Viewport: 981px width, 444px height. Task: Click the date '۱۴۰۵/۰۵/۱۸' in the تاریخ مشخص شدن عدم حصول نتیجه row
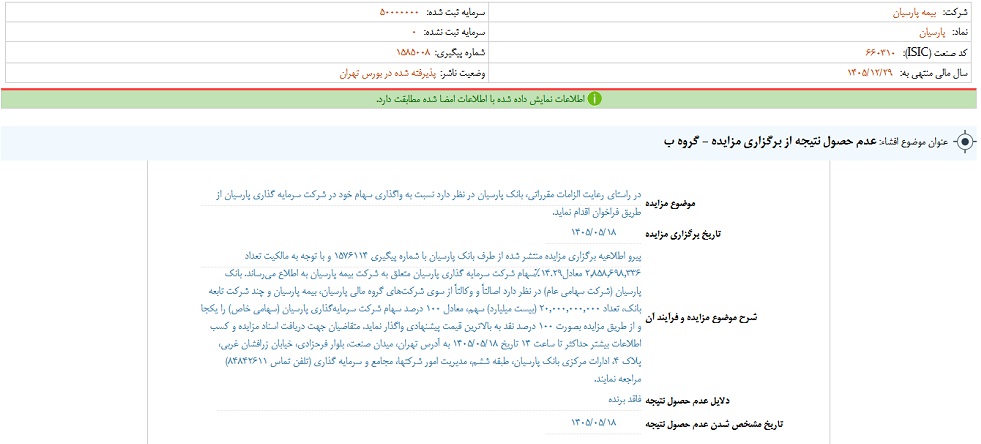pos(593,423)
